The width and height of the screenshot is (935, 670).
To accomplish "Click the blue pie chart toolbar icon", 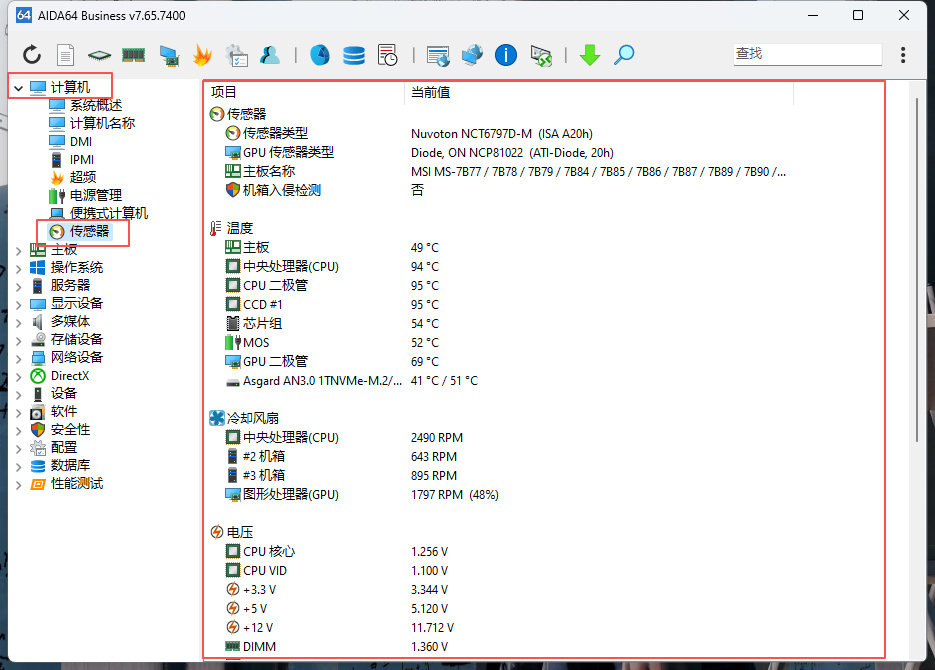I will tap(320, 55).
